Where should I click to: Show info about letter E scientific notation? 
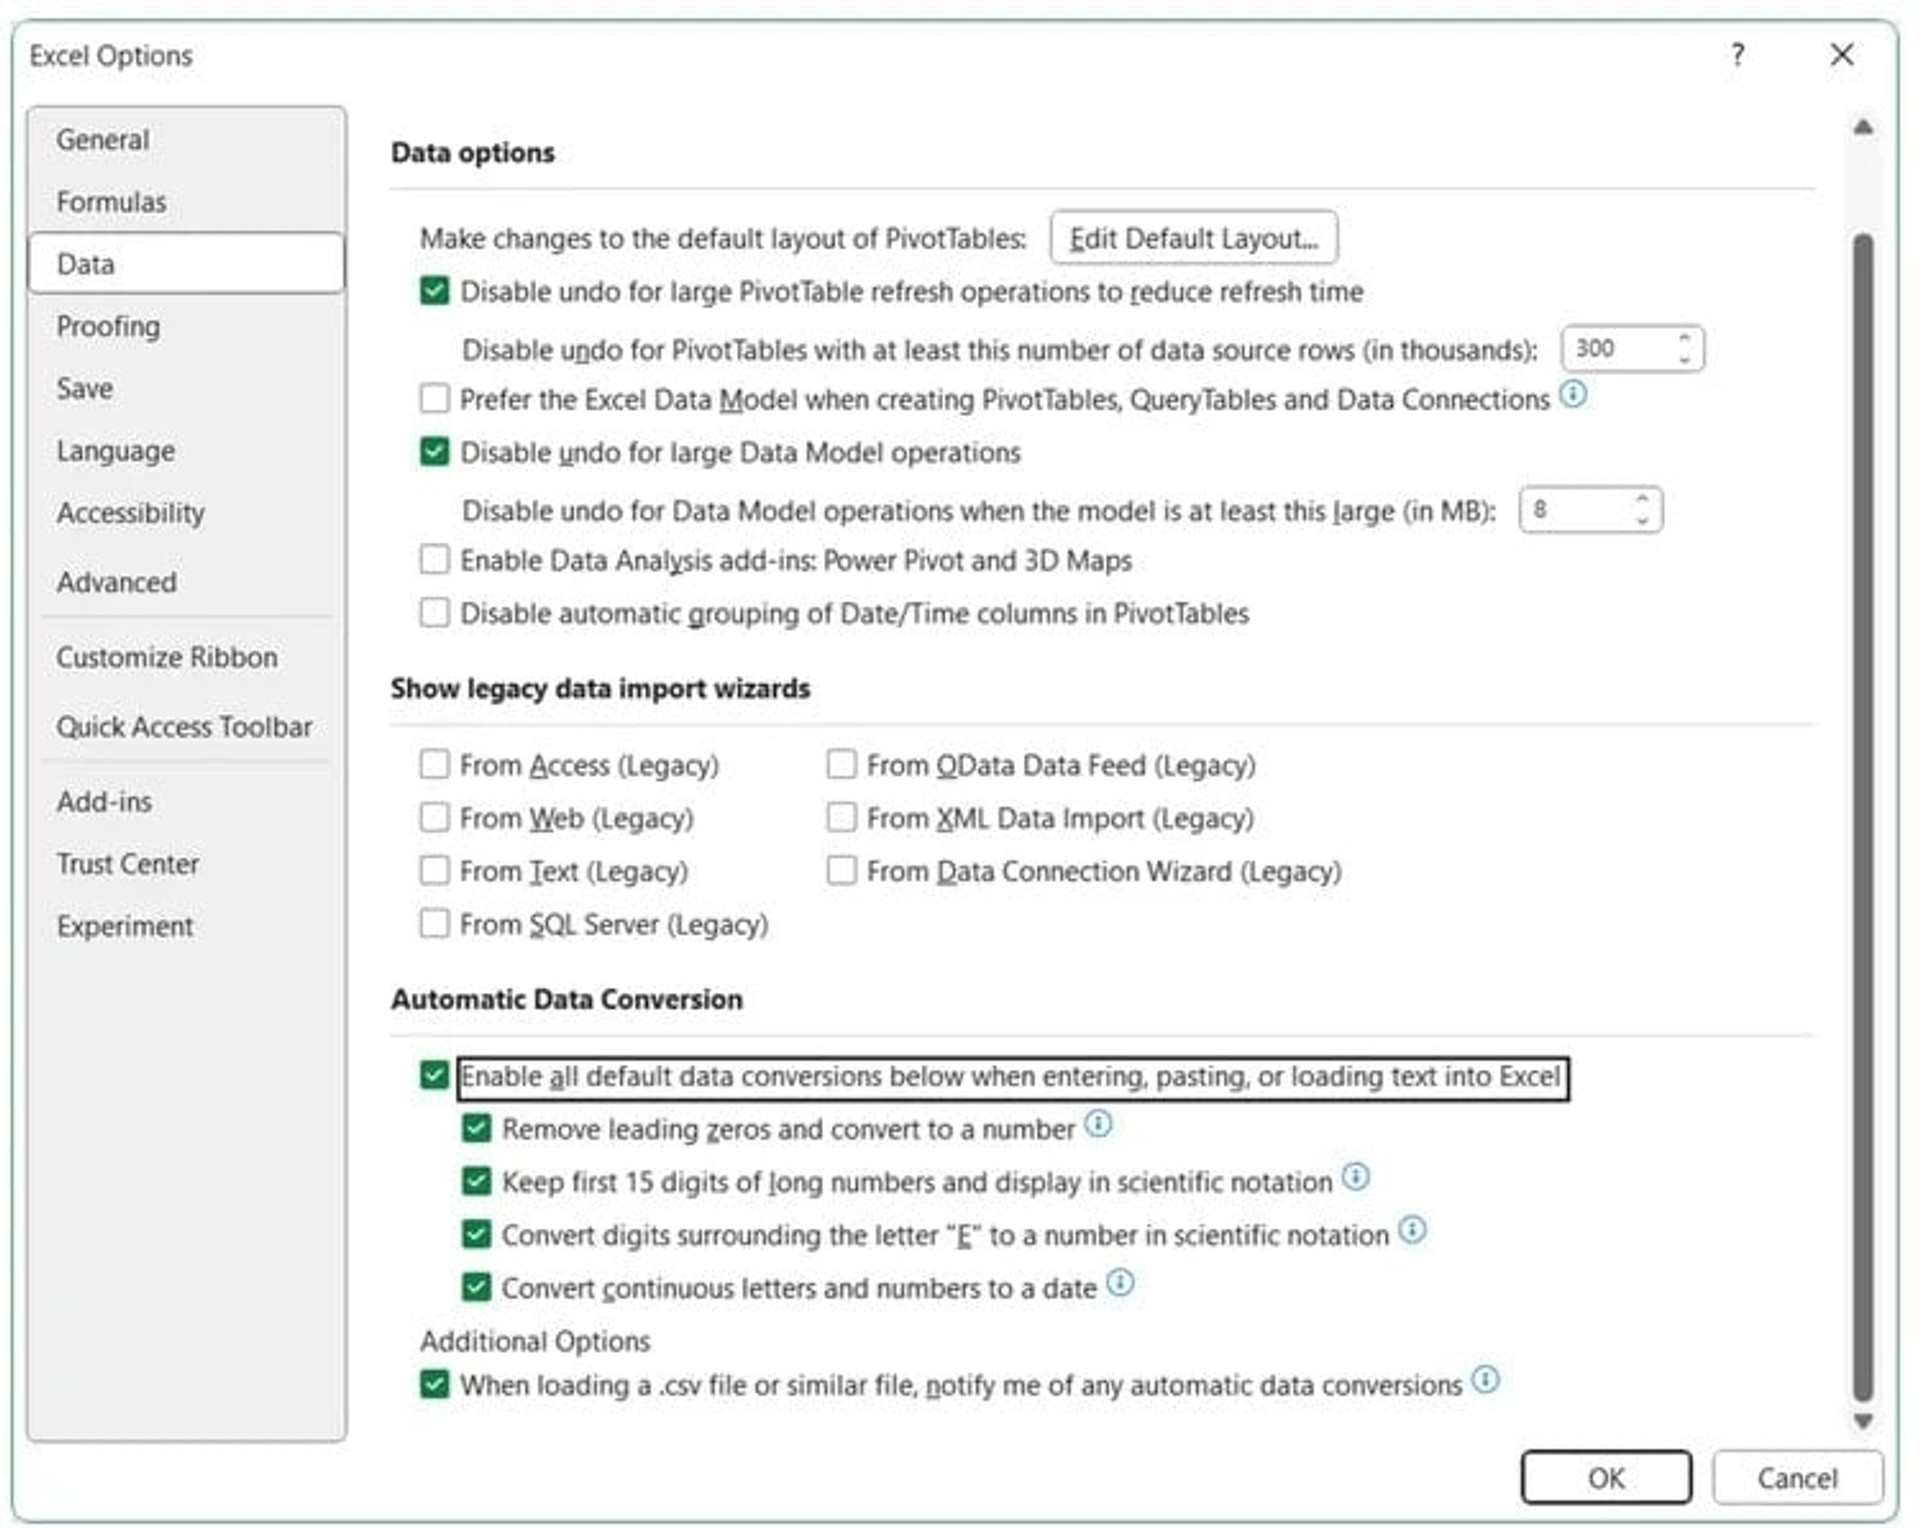(x=1412, y=1230)
